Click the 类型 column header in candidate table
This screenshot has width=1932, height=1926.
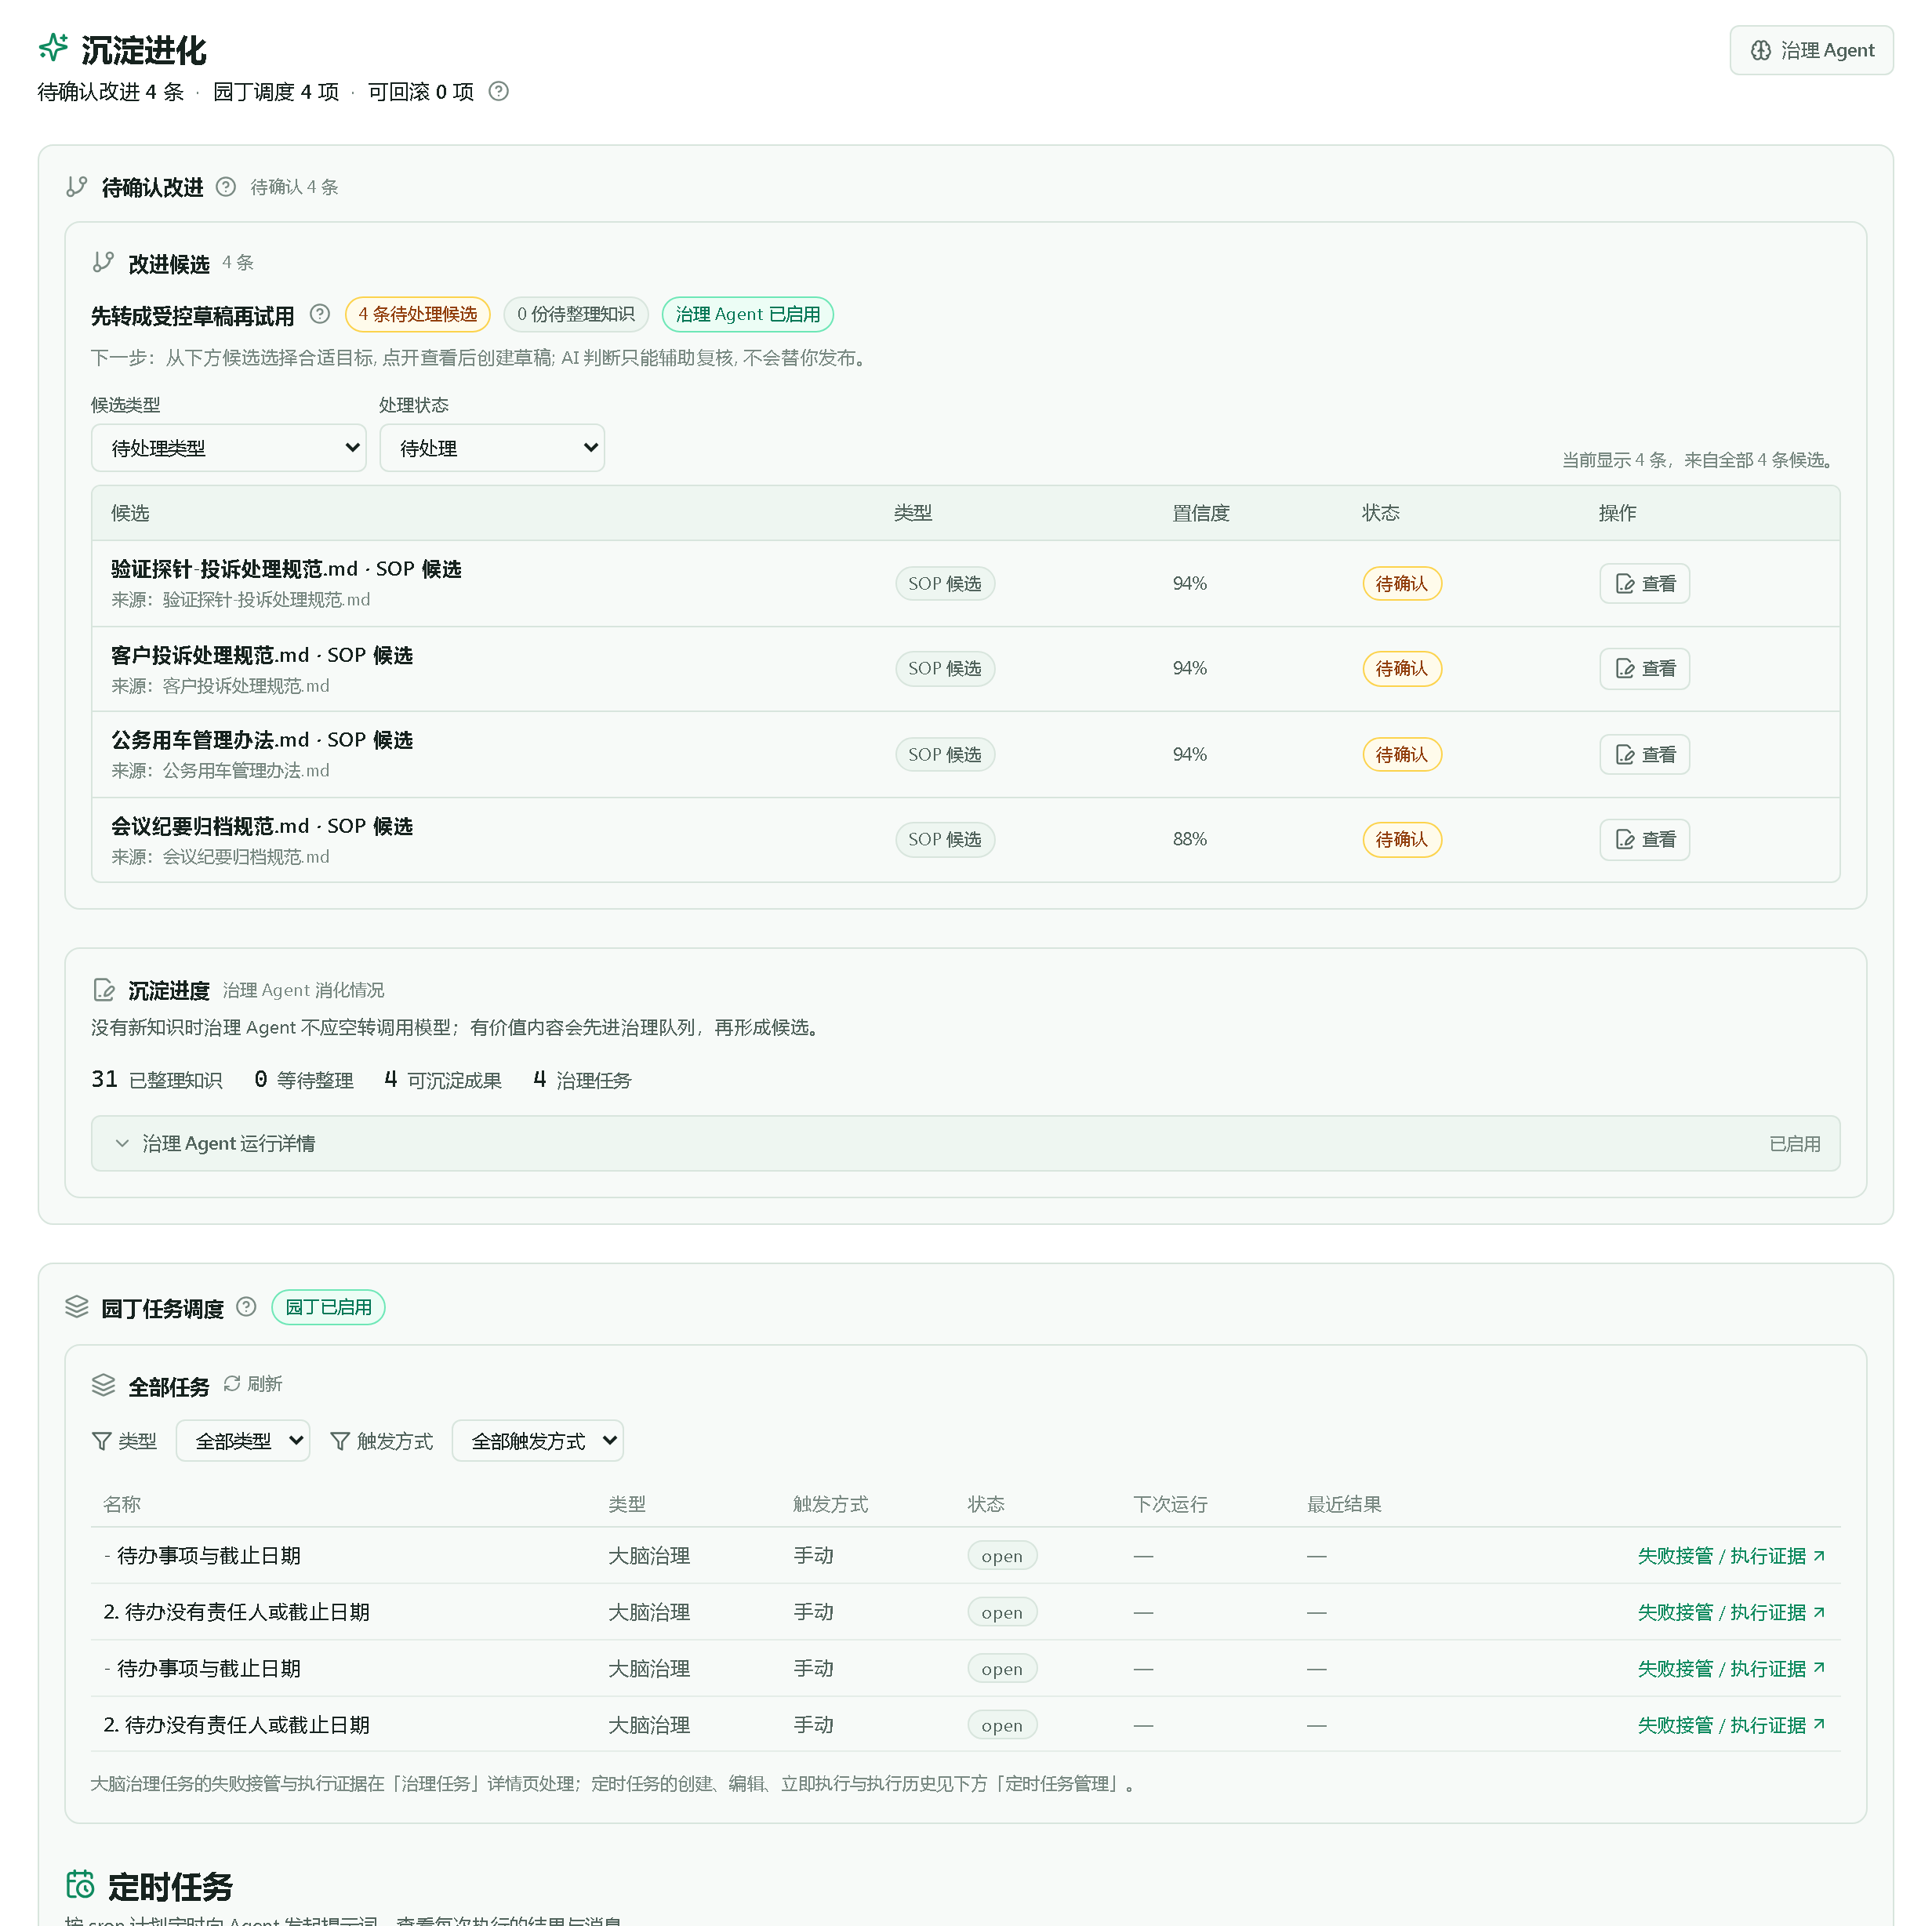point(913,514)
